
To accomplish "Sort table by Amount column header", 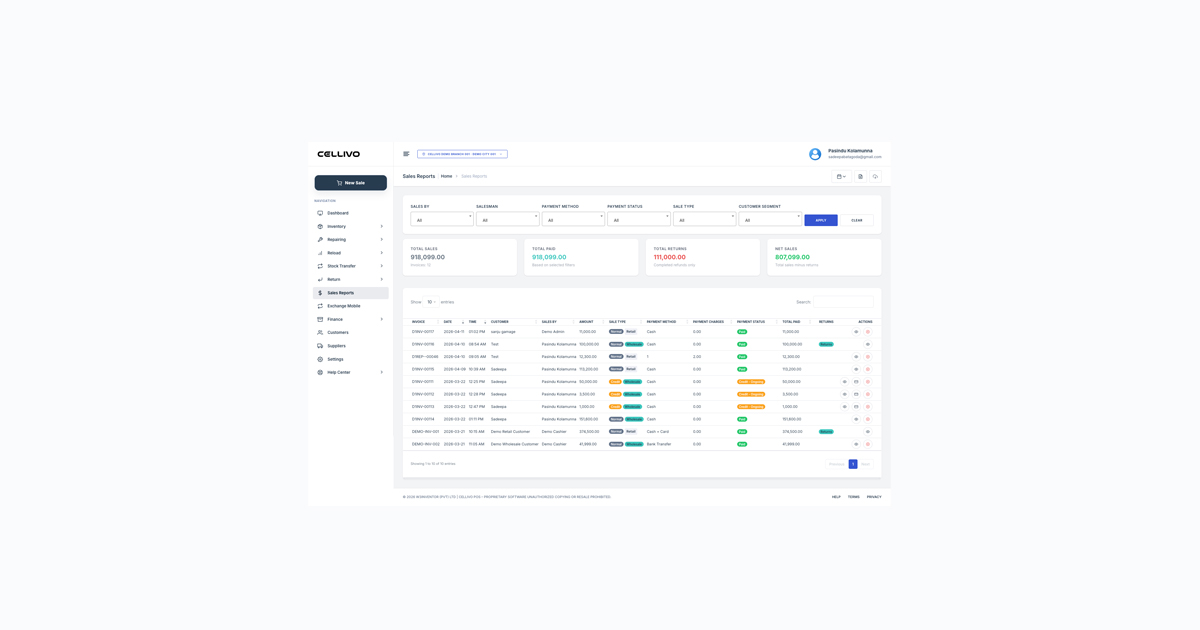I will pos(590,322).
